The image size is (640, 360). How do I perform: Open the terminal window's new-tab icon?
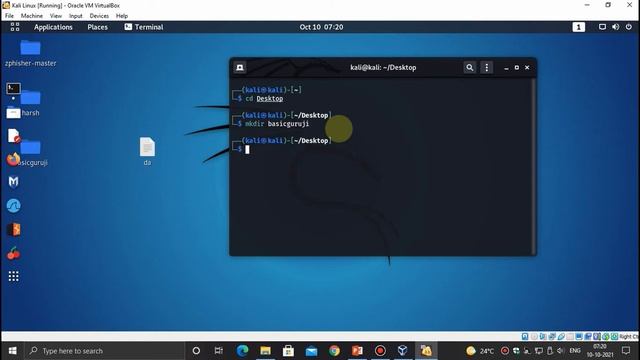(x=240, y=67)
